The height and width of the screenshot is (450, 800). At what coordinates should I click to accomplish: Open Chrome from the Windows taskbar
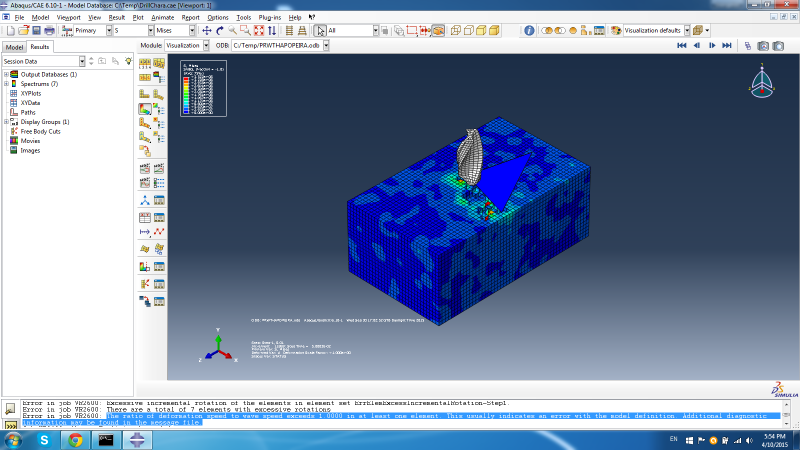point(76,440)
